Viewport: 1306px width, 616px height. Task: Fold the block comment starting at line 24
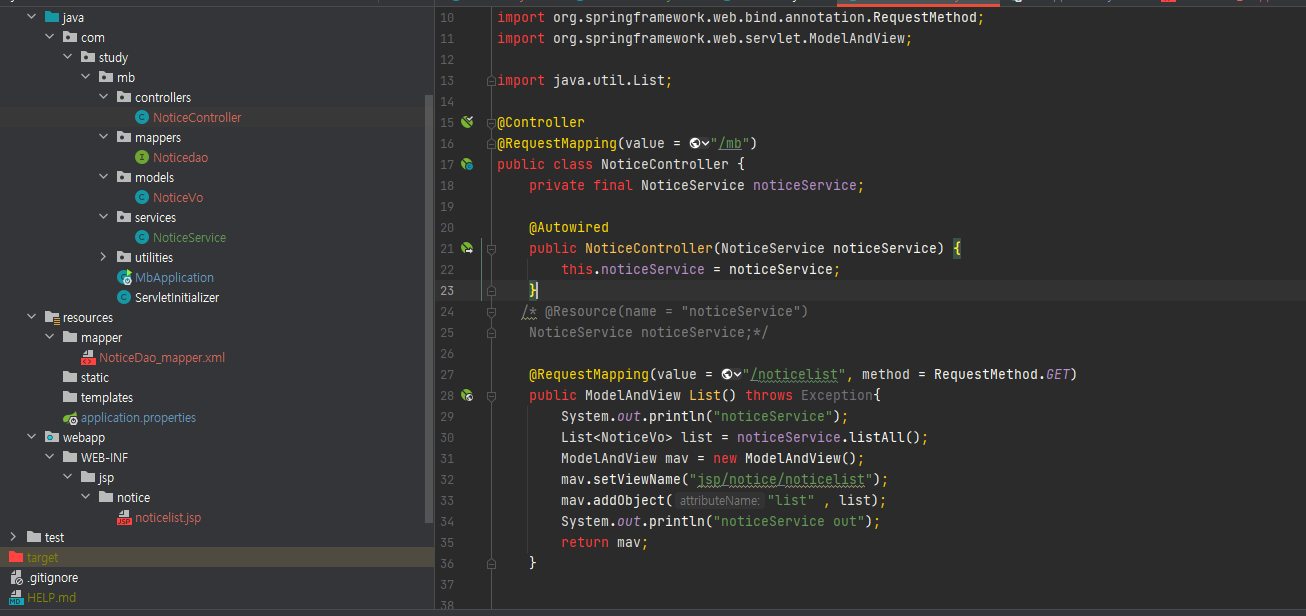(x=490, y=311)
